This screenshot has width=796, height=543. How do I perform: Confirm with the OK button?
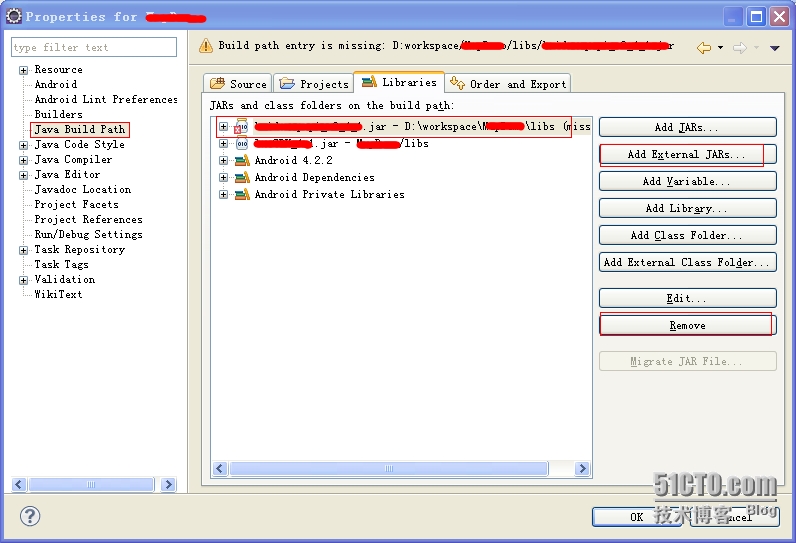[x=637, y=517]
